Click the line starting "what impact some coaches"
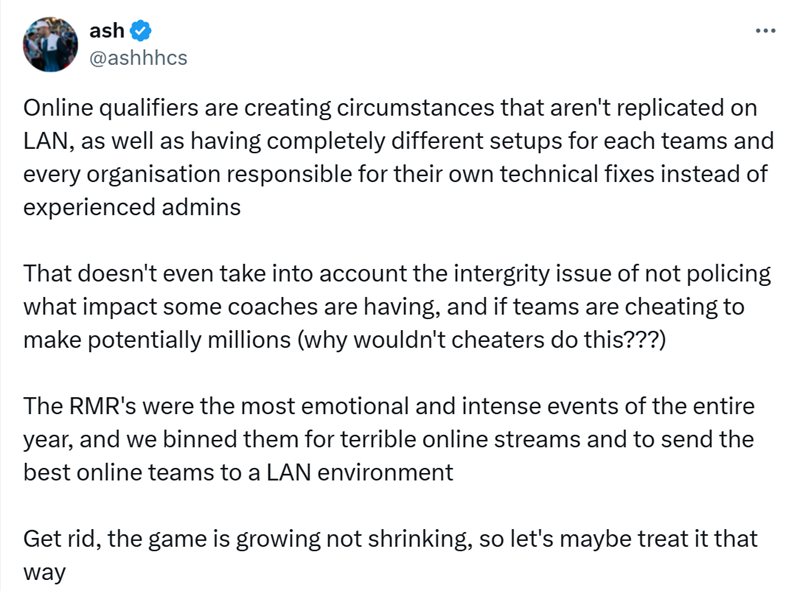This screenshot has width=800, height=591. click(384, 307)
